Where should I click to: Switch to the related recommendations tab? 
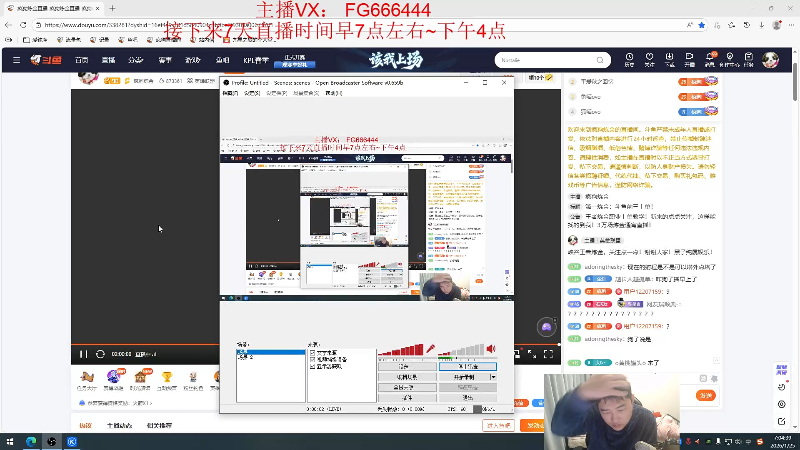[x=159, y=426]
